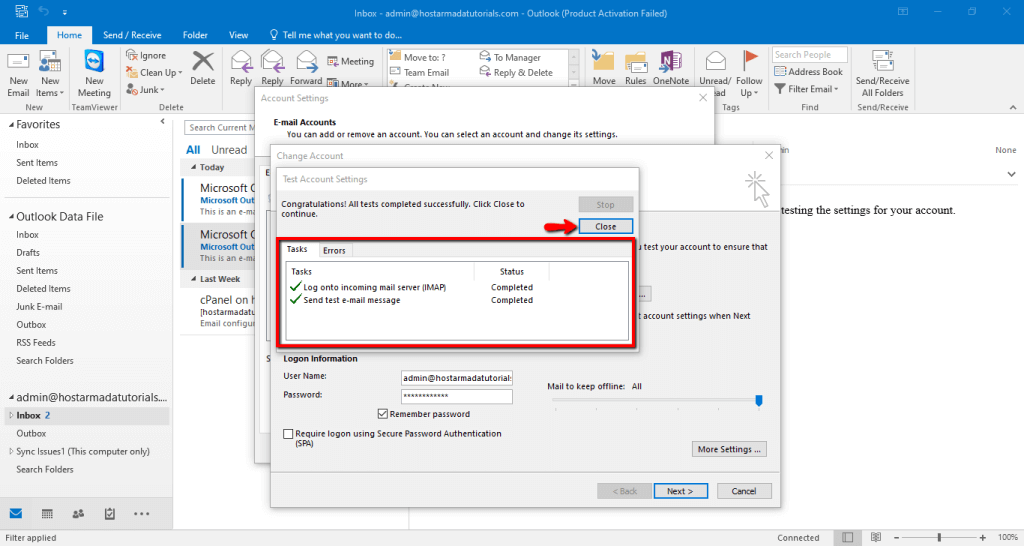
Task: Open the Filter Email dropdown
Action: pos(806,89)
